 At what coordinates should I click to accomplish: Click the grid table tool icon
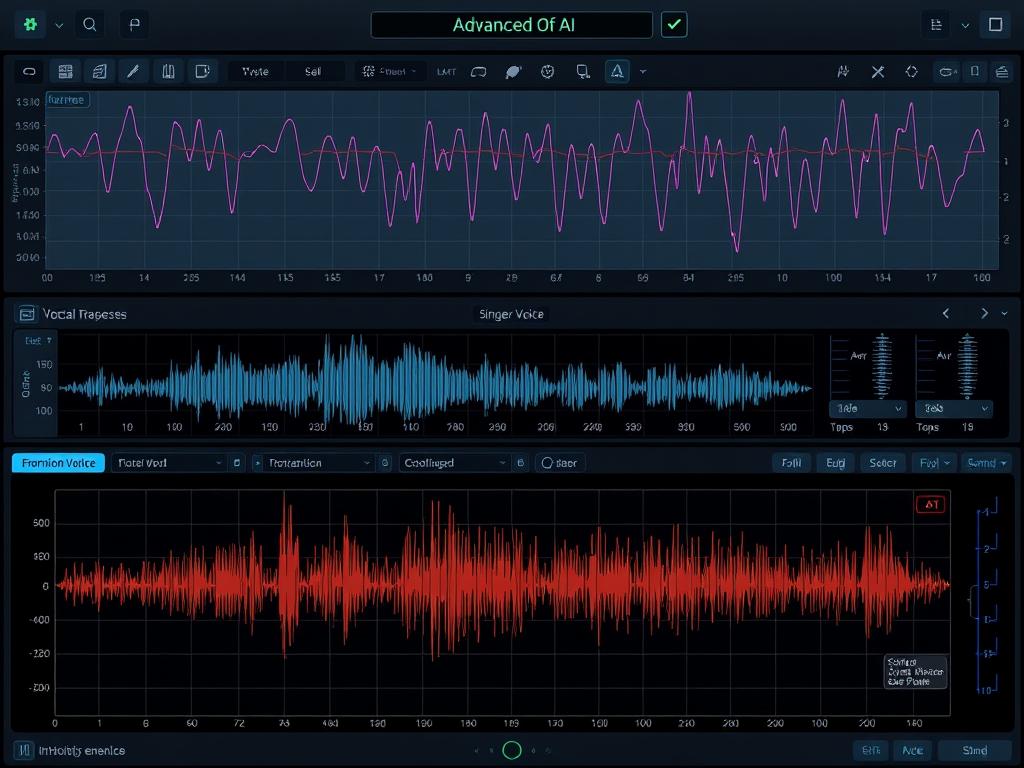coord(65,71)
